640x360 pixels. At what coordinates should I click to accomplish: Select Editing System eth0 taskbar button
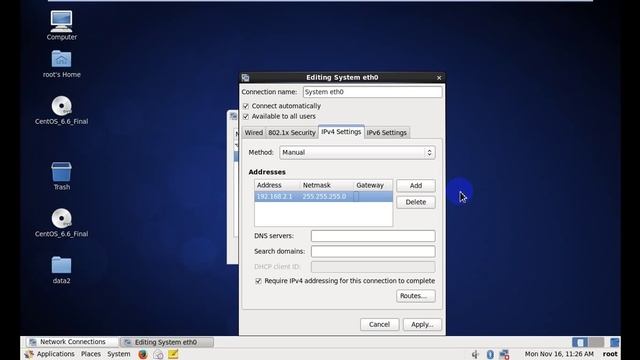point(167,342)
